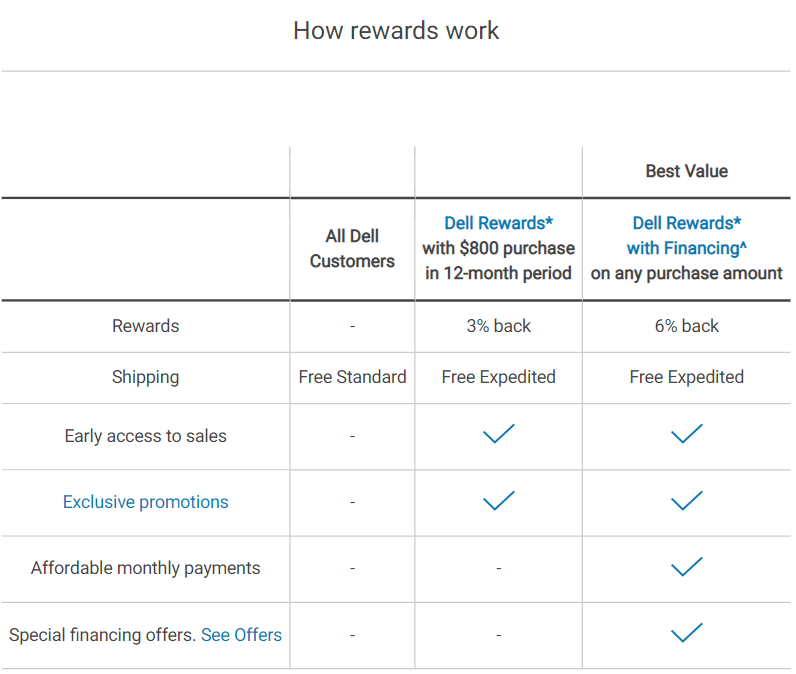Open Dell Rewards link in $800 purchase column

498,223
